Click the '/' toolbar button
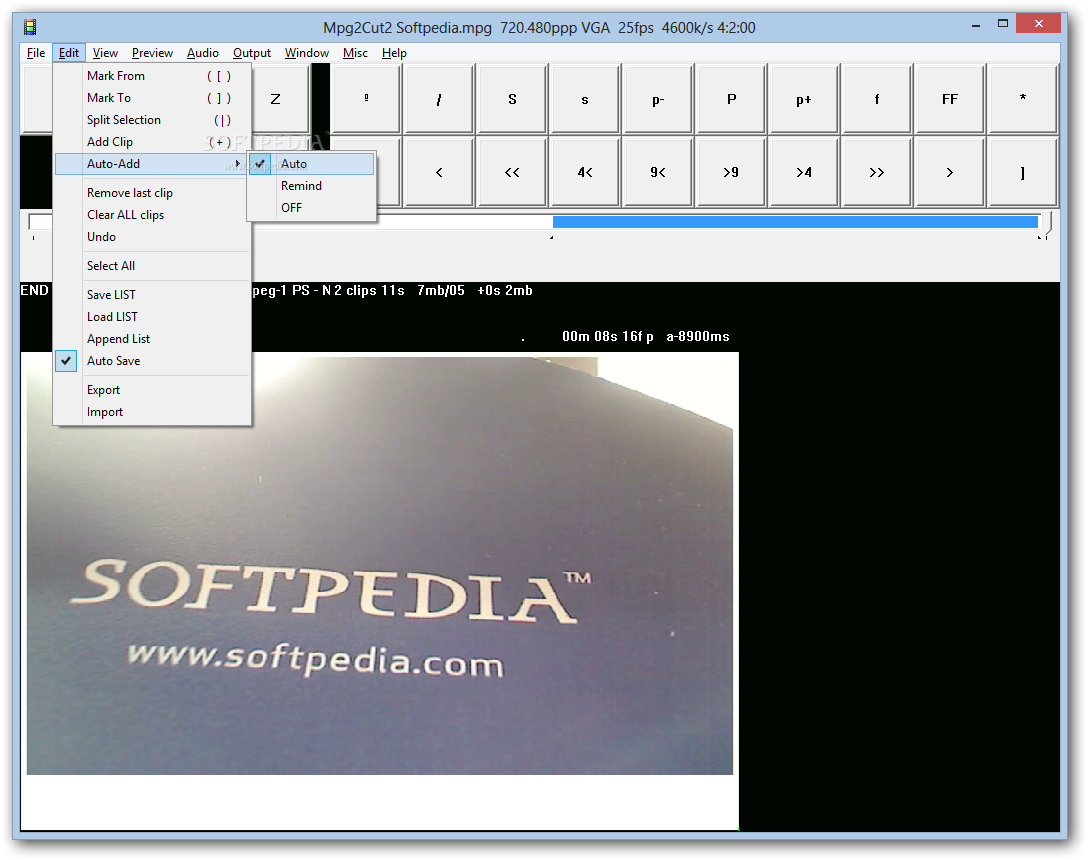This screenshot has width=1088, height=860. coord(439,99)
